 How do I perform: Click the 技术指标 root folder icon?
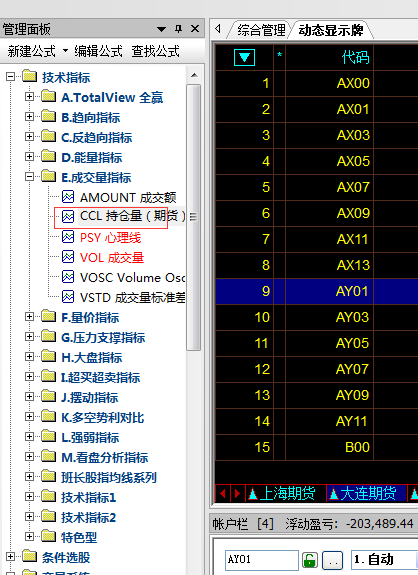click(x=30, y=77)
